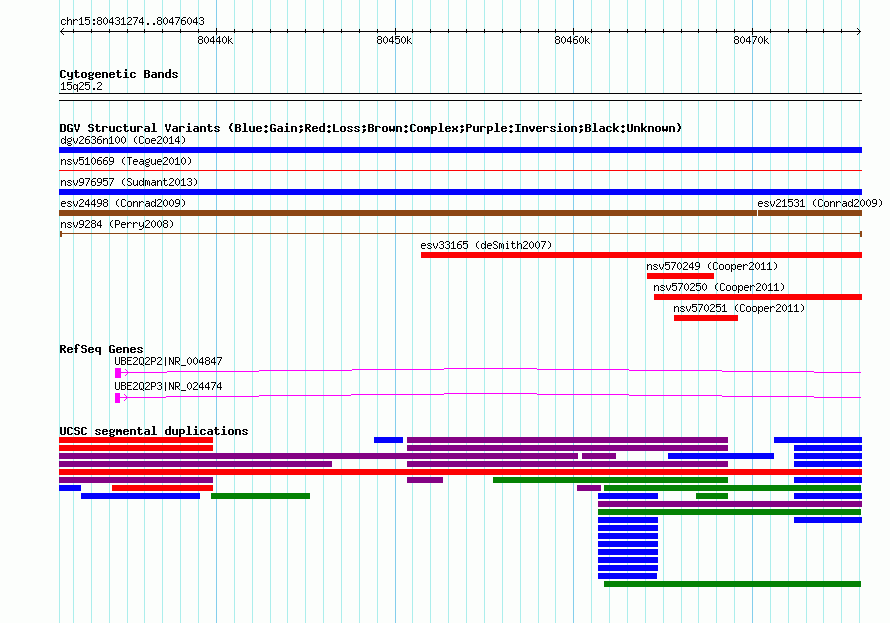The width and height of the screenshot is (890, 623).
Task: Click the magenta exon box of UBE2Q2P3
Action: pyautogui.click(x=117, y=398)
